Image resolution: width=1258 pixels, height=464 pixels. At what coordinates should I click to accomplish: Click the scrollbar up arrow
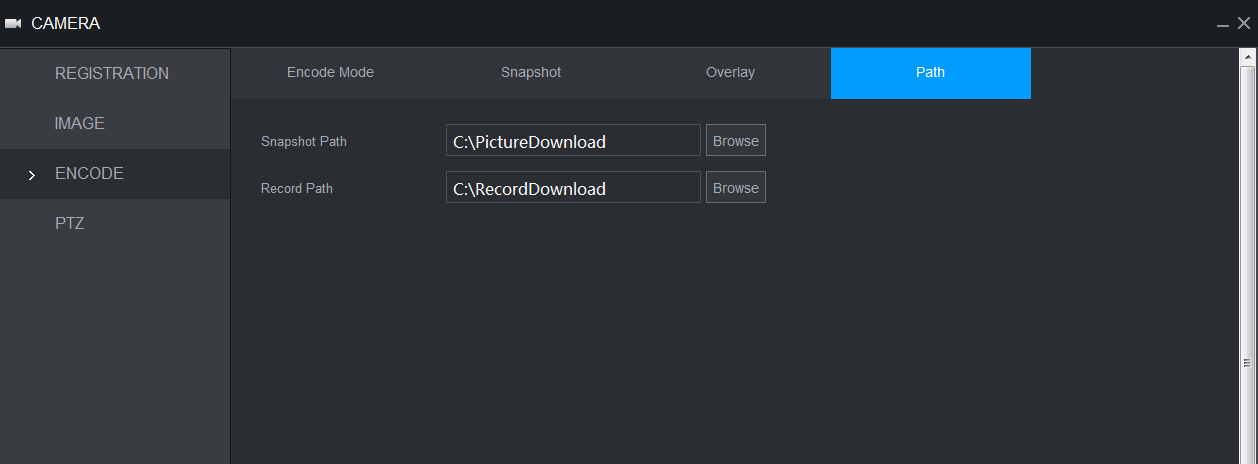1247,57
